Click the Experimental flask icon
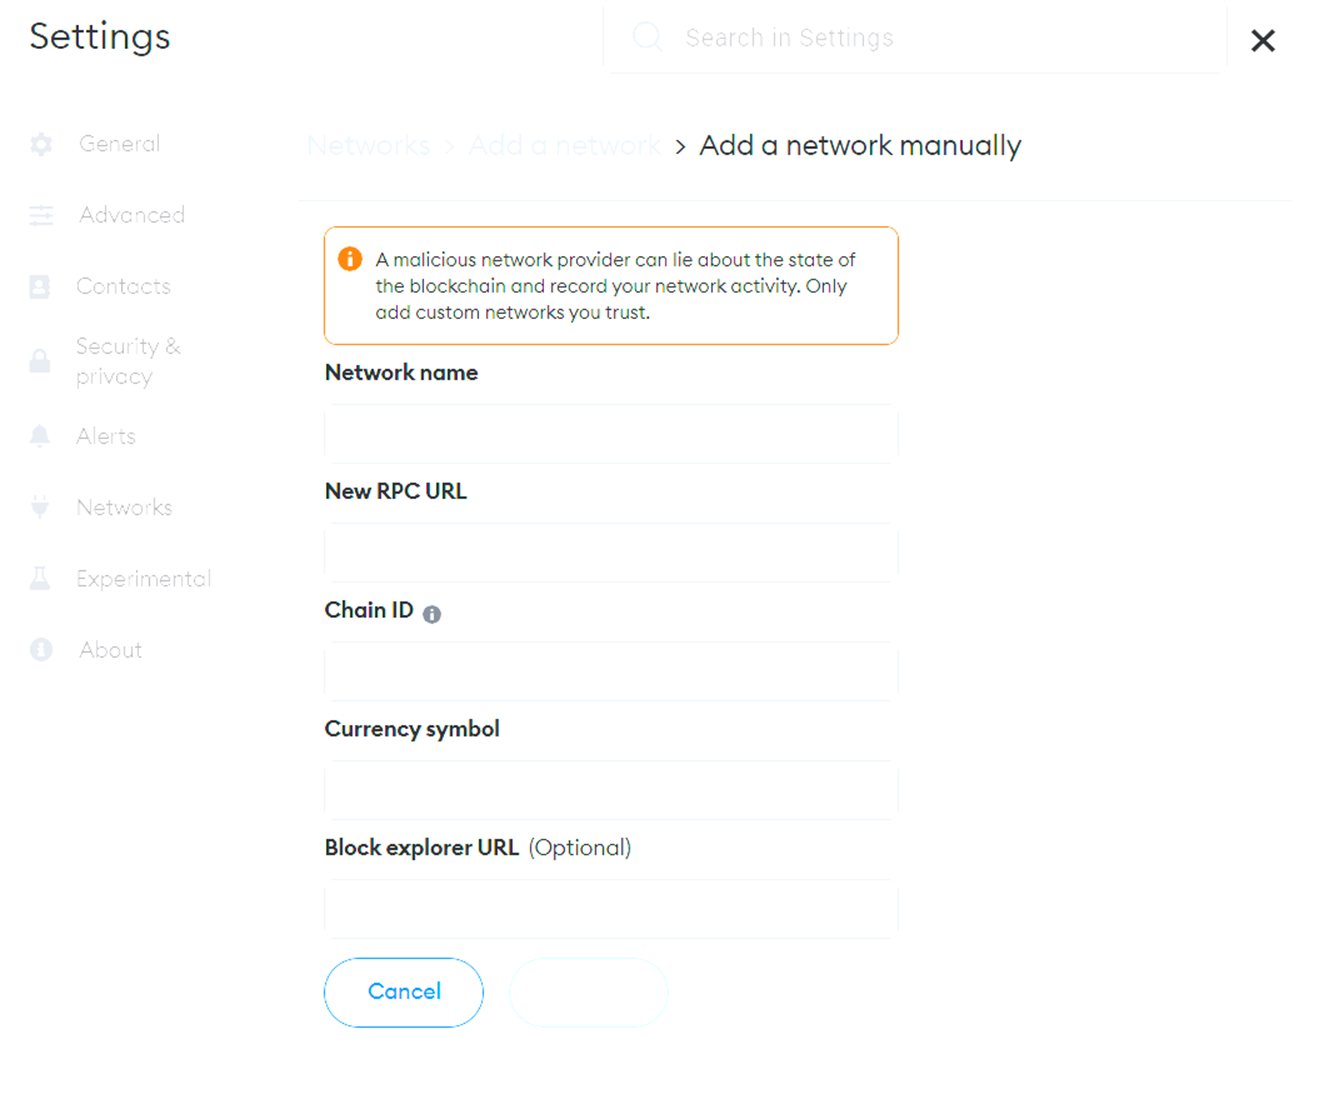 click(x=40, y=578)
